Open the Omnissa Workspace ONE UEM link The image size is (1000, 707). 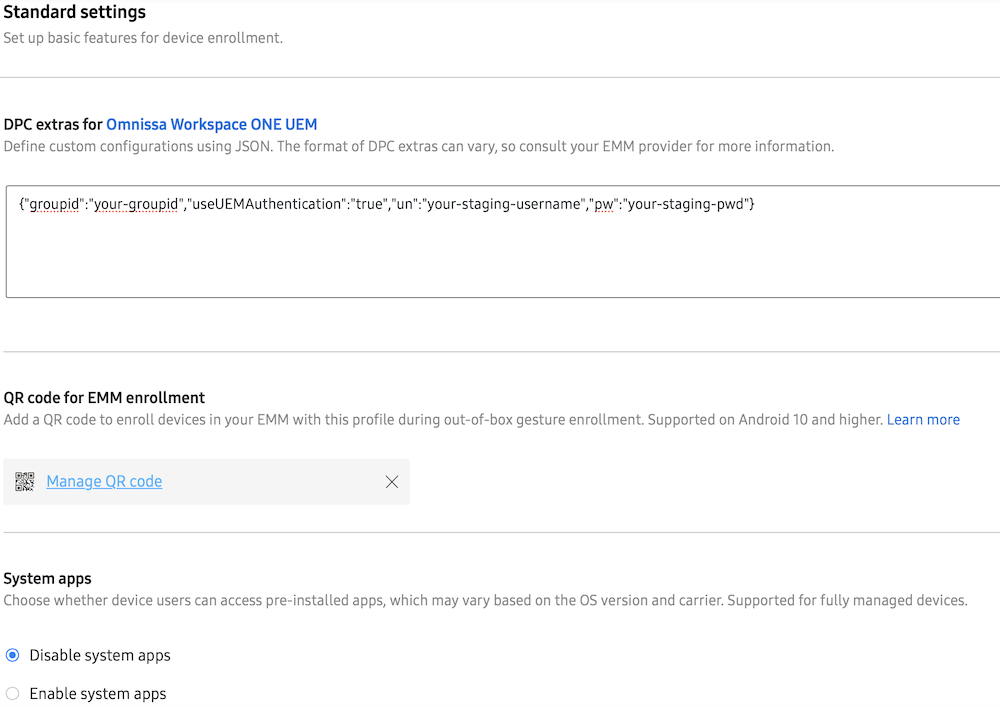(x=211, y=125)
